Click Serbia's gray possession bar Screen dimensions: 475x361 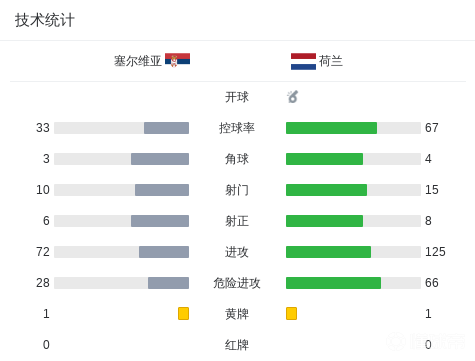pyautogui.click(x=166, y=128)
